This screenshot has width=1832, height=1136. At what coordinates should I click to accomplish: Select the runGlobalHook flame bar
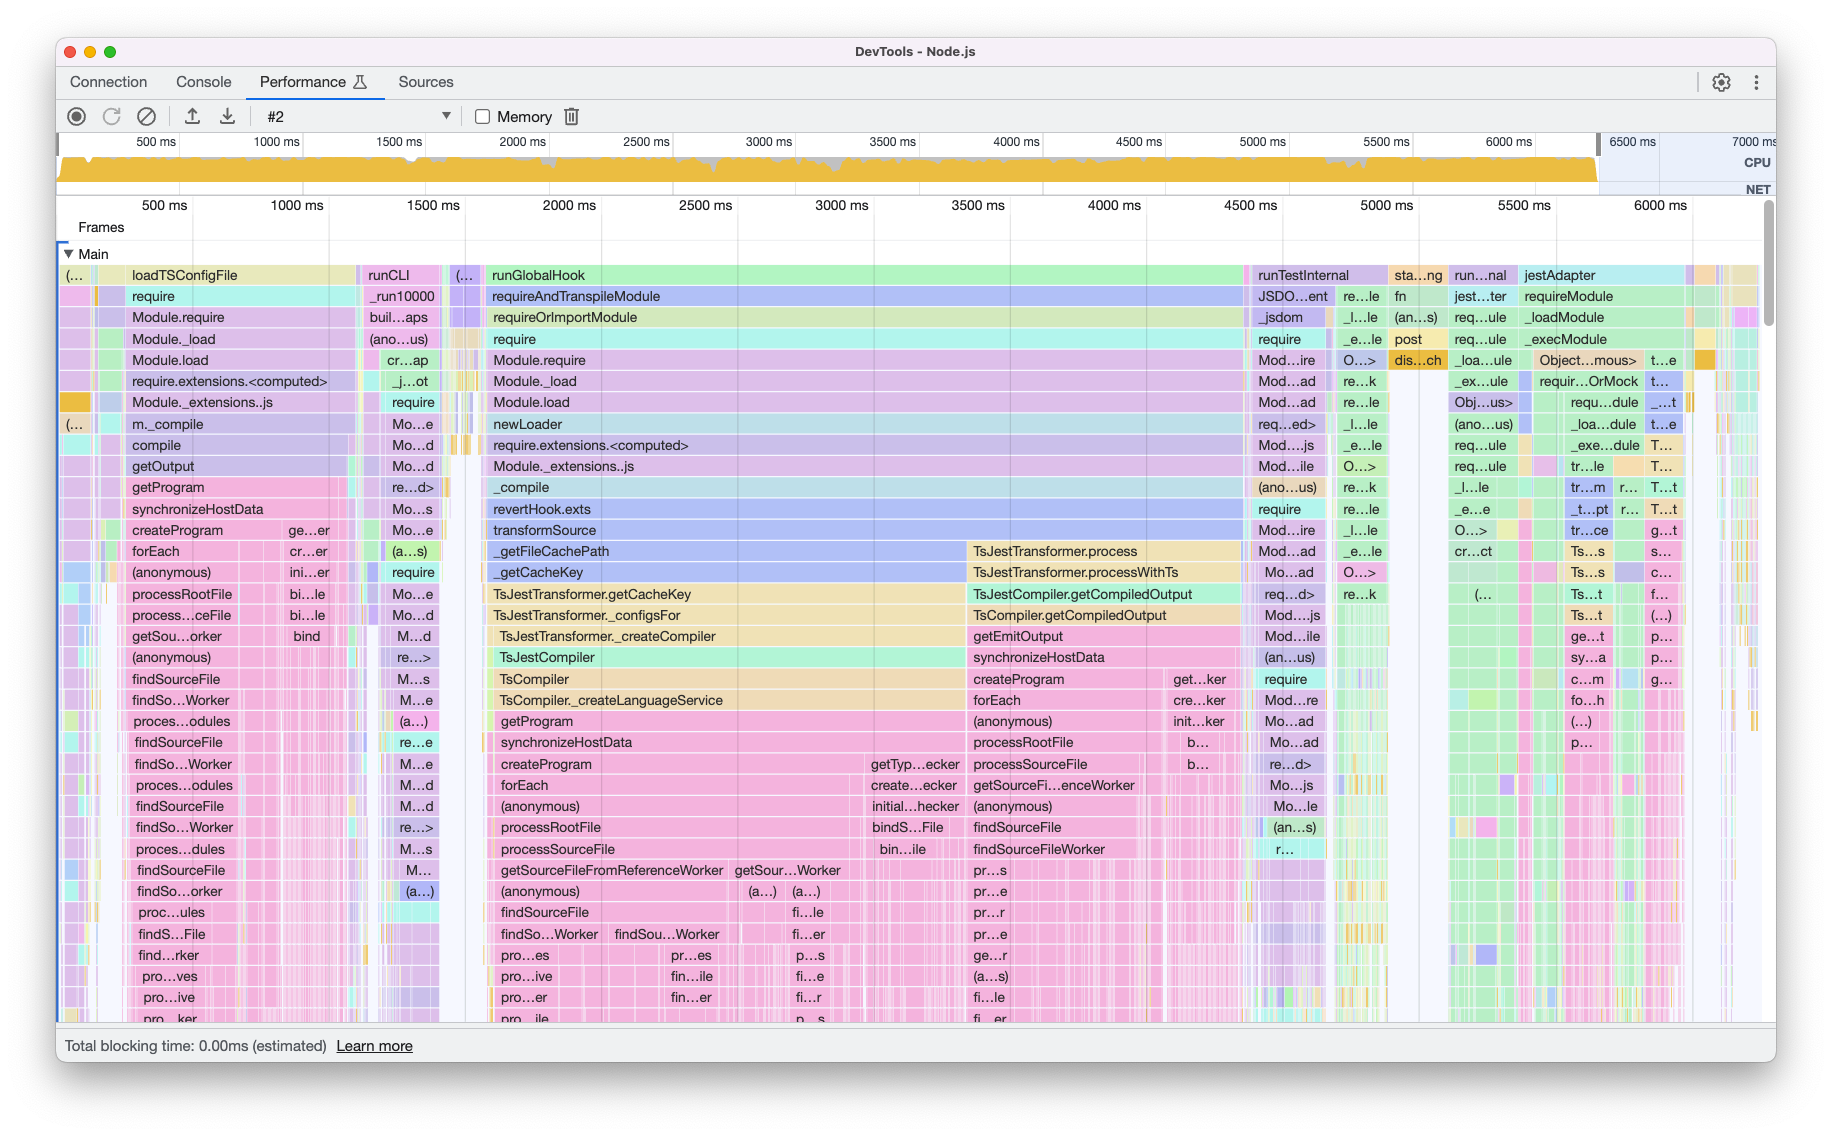(865, 275)
